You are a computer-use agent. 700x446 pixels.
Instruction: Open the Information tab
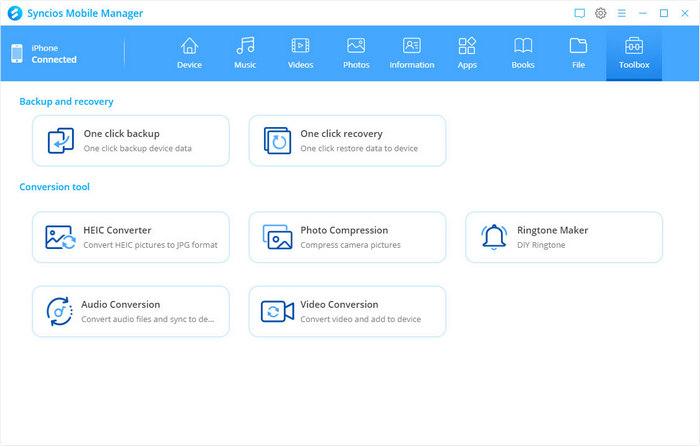click(x=412, y=53)
